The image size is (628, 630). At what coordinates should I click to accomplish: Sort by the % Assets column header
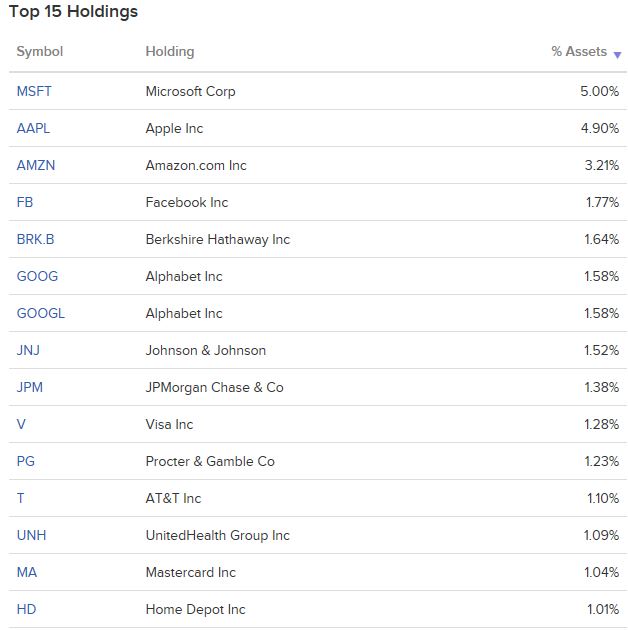pyautogui.click(x=579, y=51)
